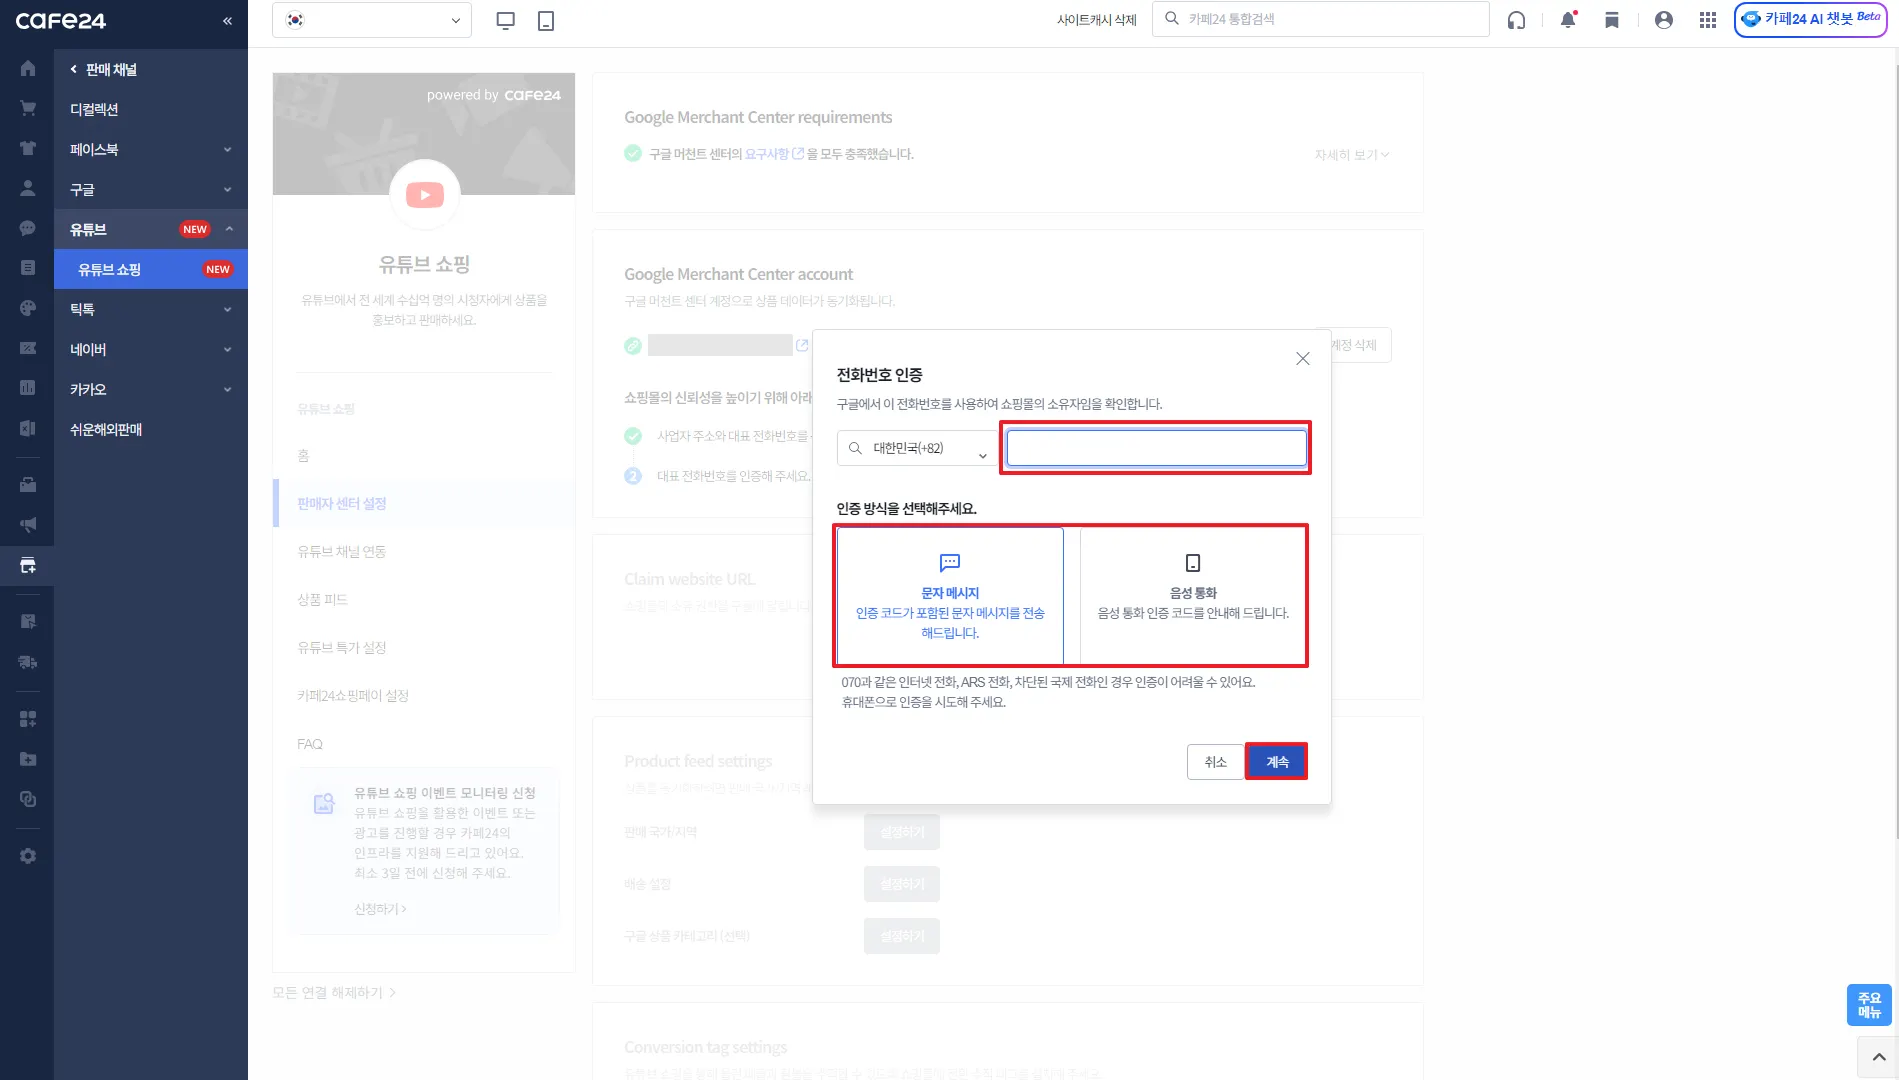The image size is (1899, 1080).
Task: Open the delivery truck icon in the left rail
Action: tap(28, 662)
